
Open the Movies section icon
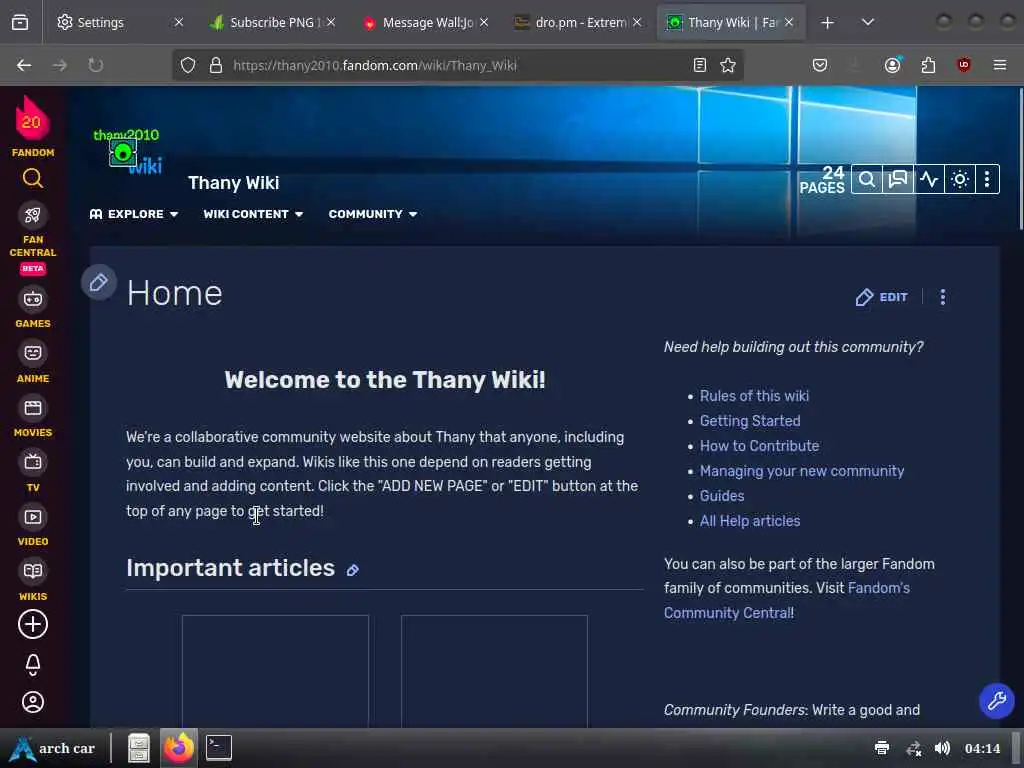33,408
